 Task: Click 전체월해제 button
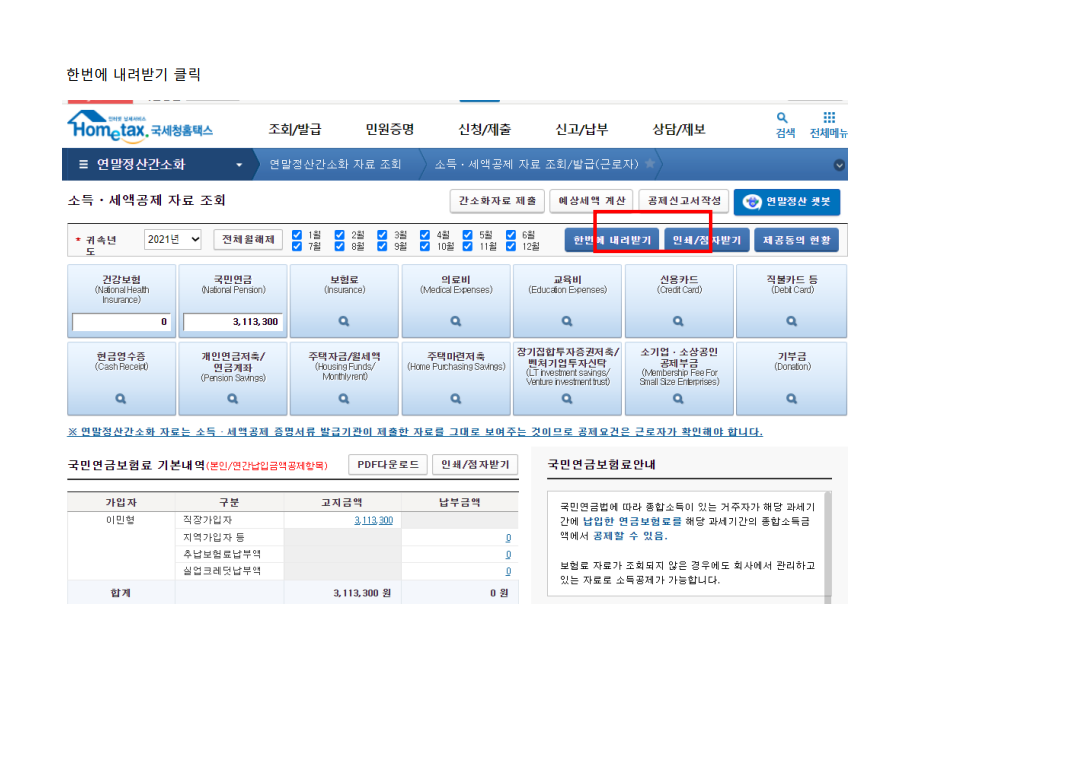[248, 239]
